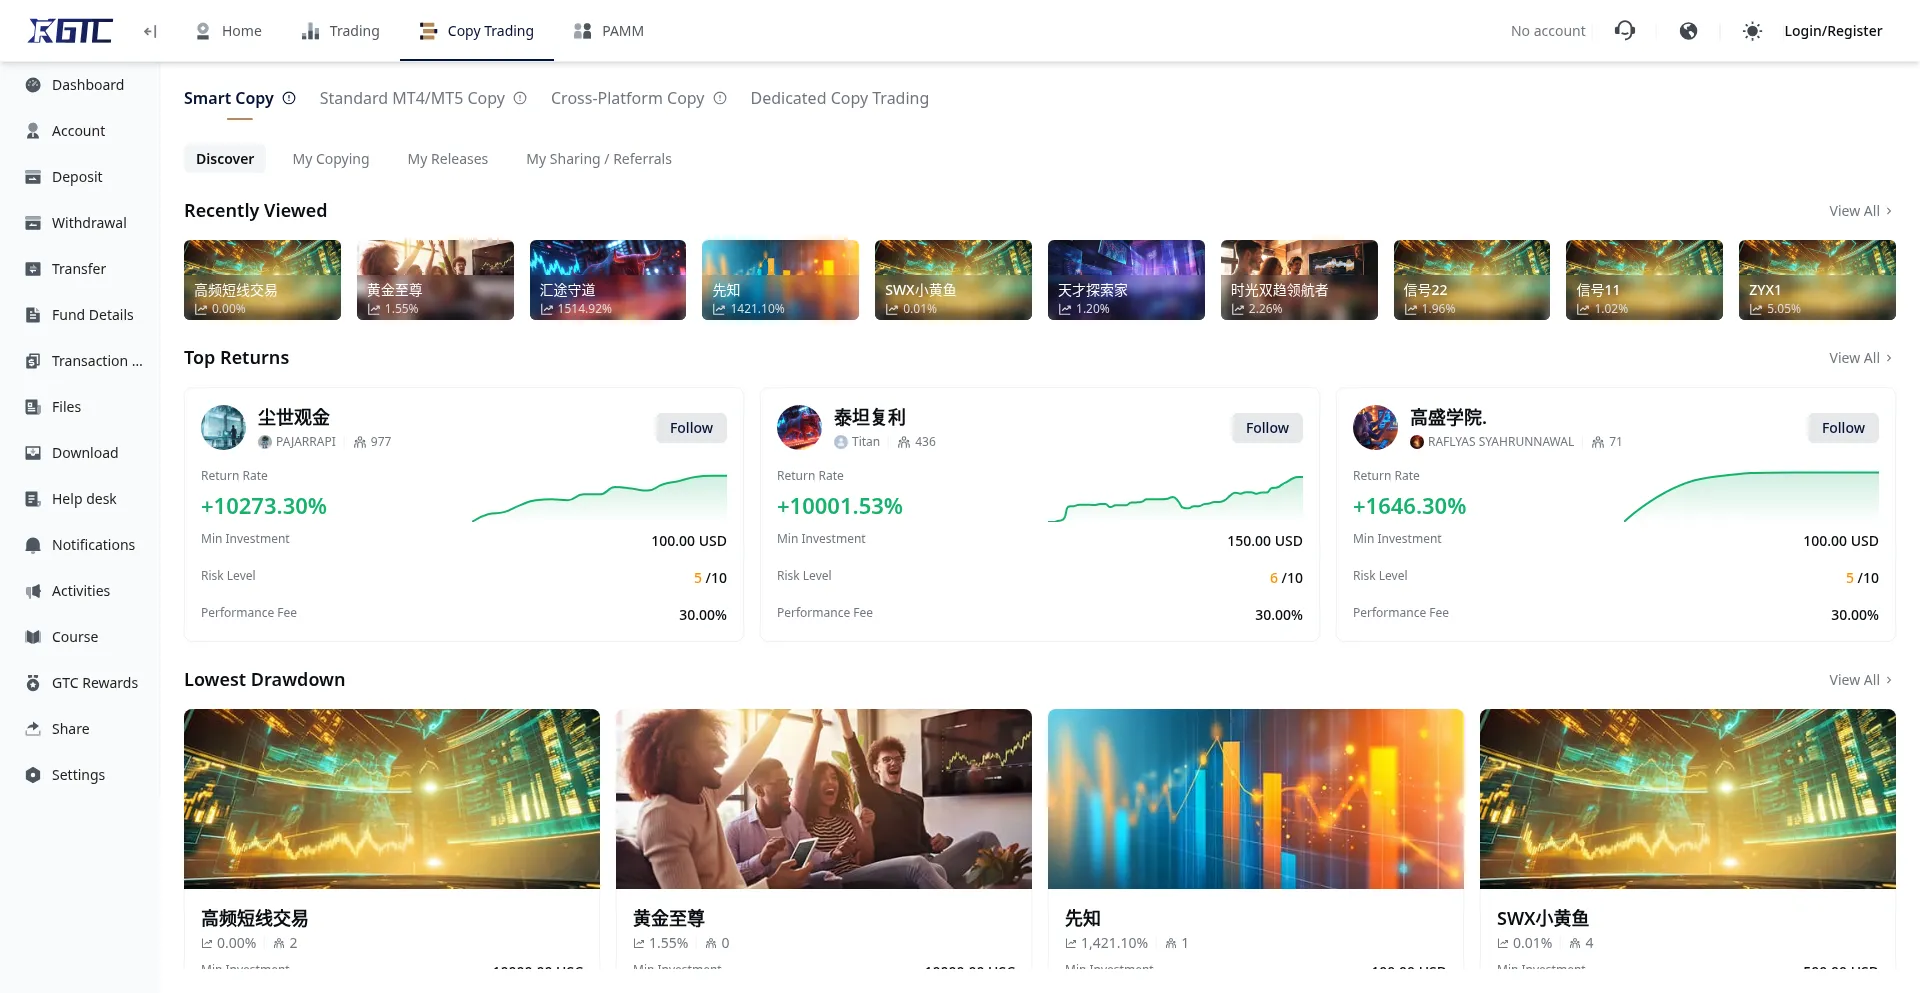The image size is (1920, 993).
Task: Click the Withdrawal sidebar icon
Action: click(x=33, y=223)
